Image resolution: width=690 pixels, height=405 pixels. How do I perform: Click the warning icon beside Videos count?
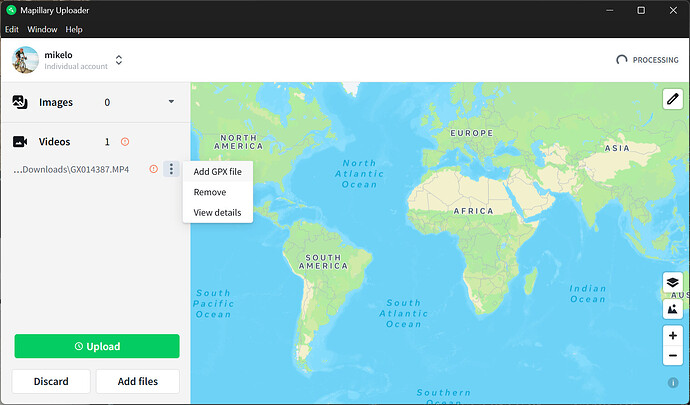pos(125,142)
